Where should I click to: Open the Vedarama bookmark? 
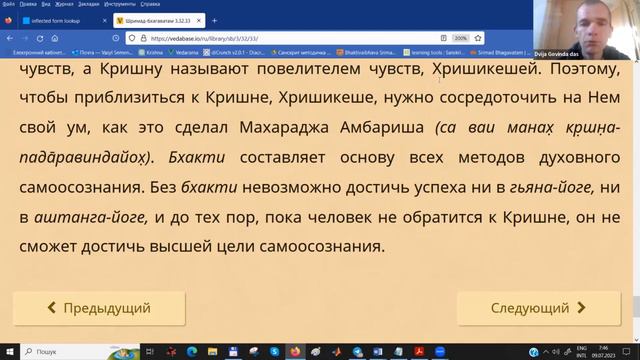[183, 53]
